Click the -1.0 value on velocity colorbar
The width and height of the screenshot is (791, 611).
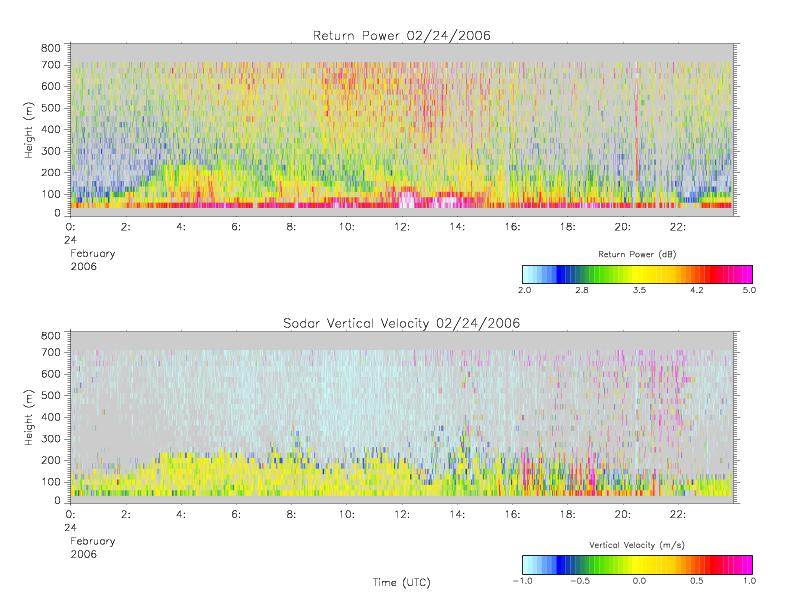(x=523, y=581)
